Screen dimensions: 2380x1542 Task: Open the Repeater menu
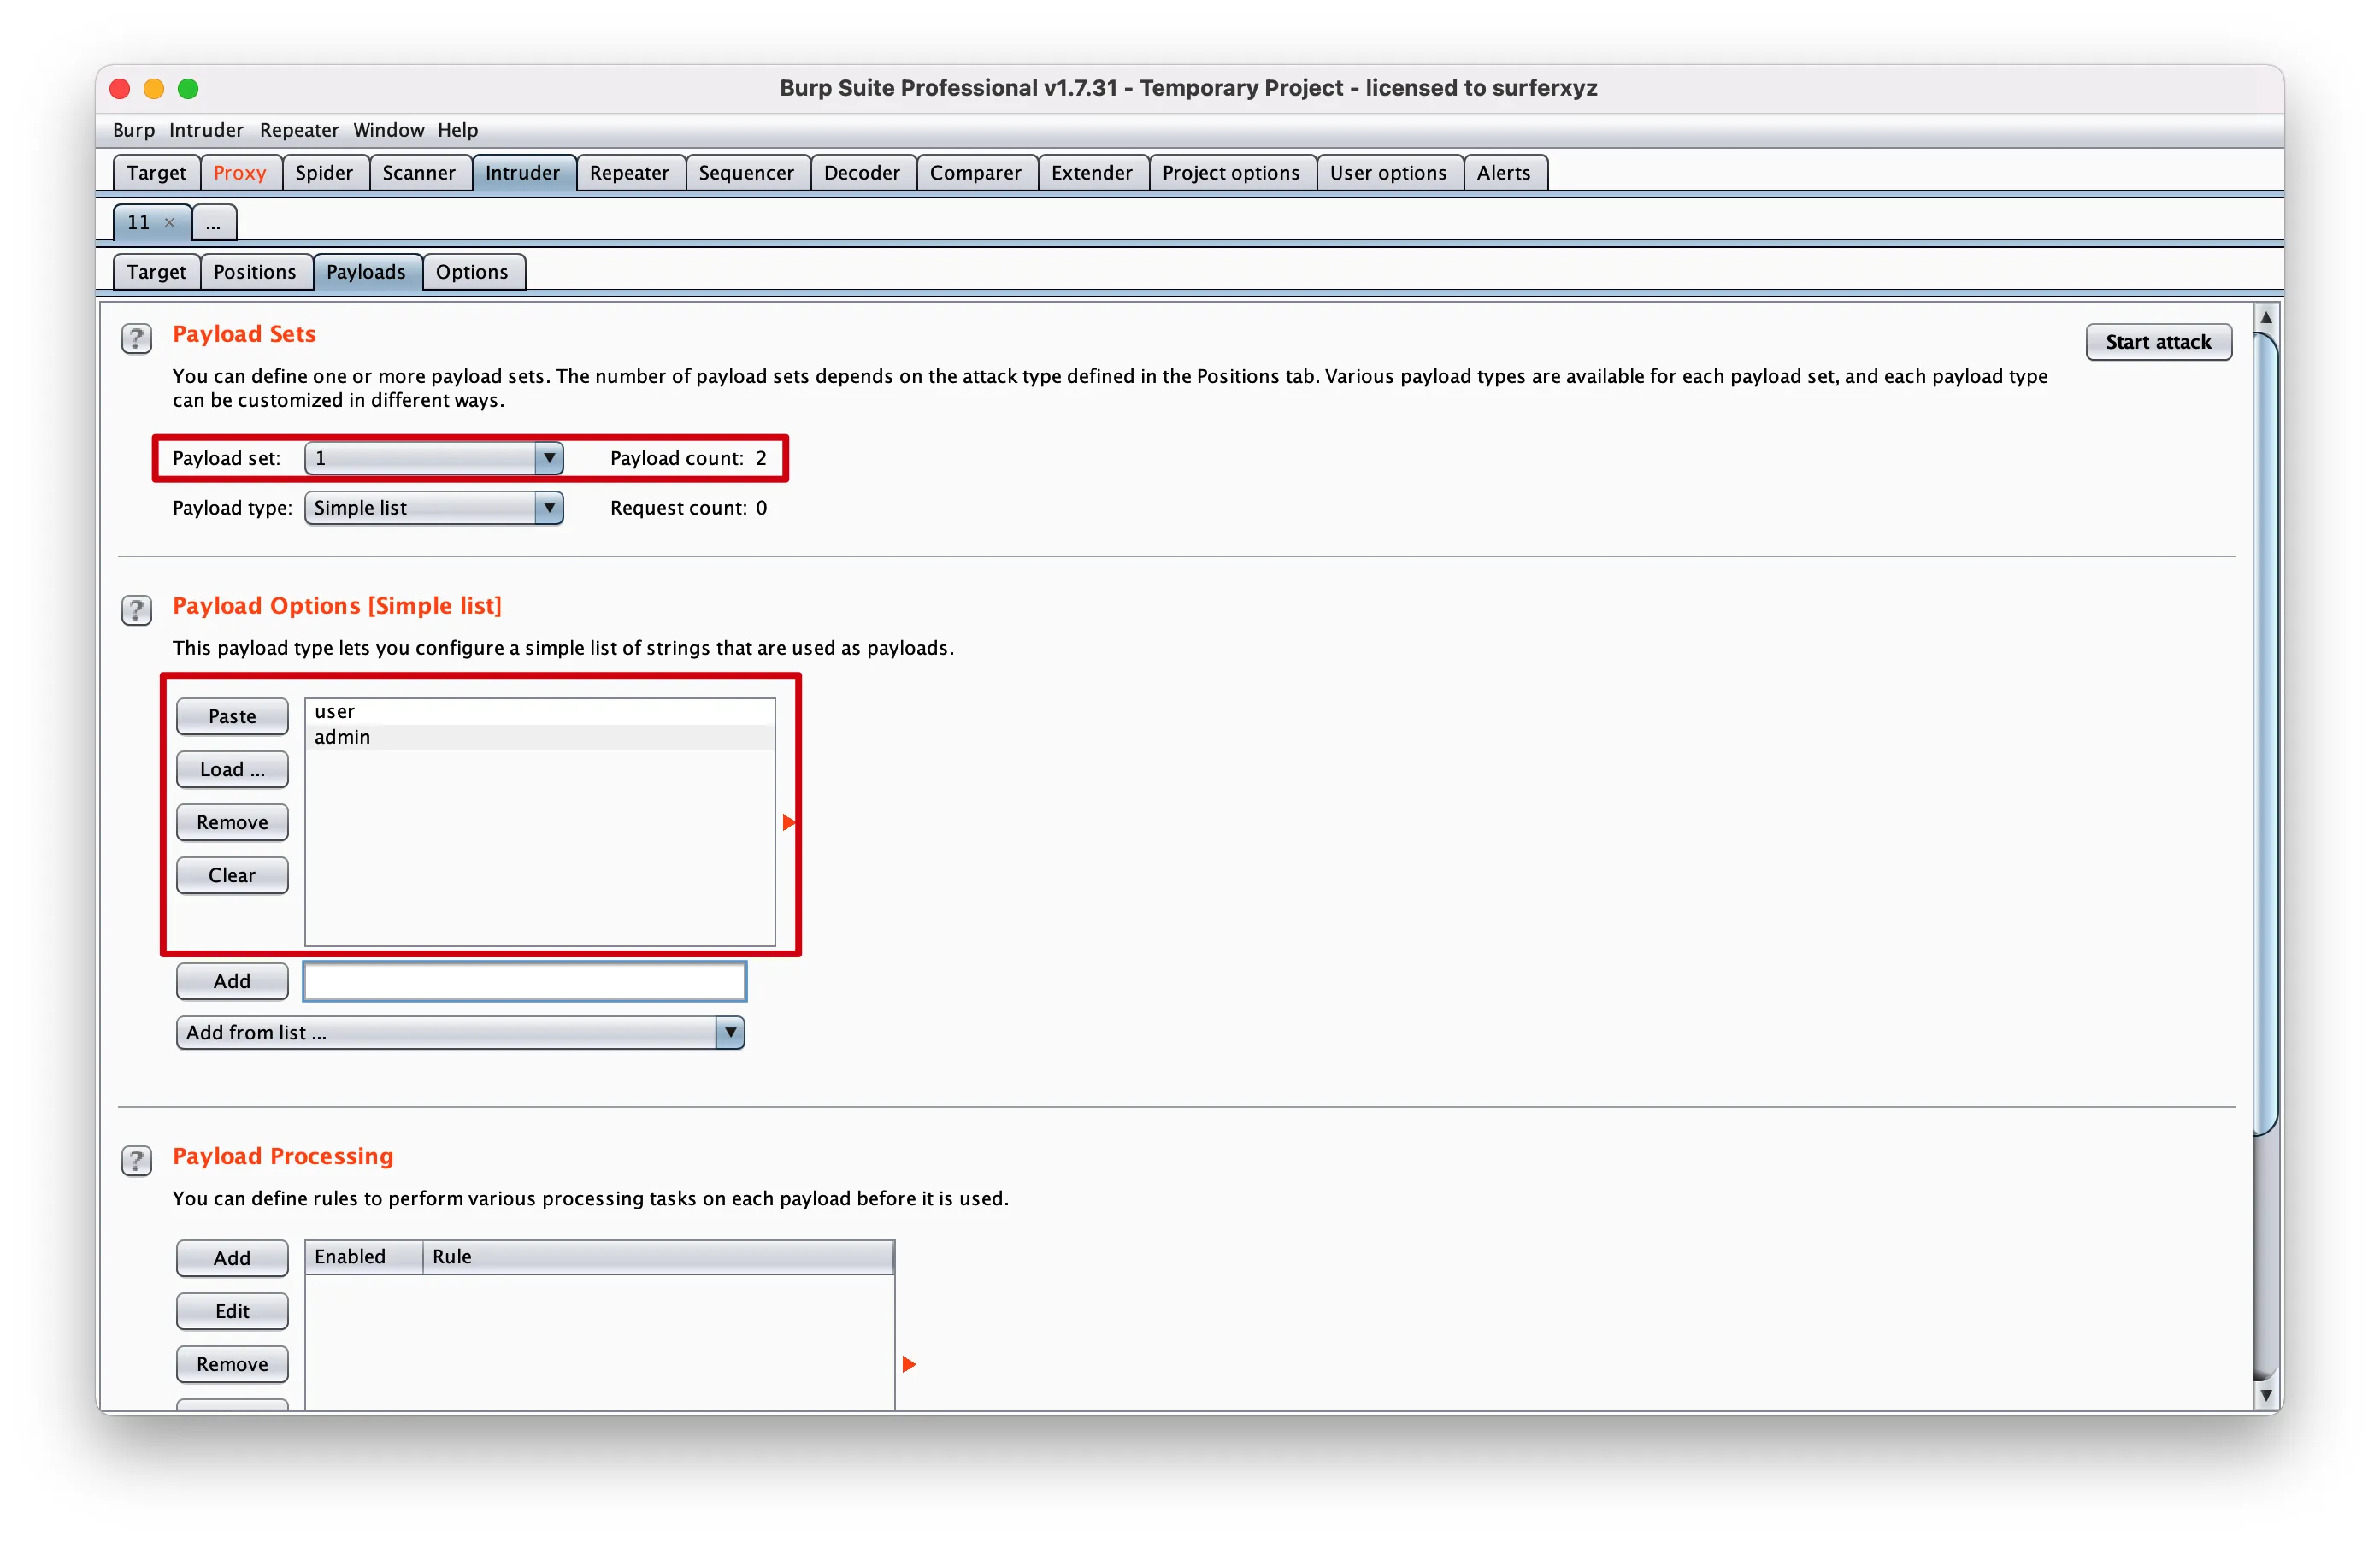299,130
